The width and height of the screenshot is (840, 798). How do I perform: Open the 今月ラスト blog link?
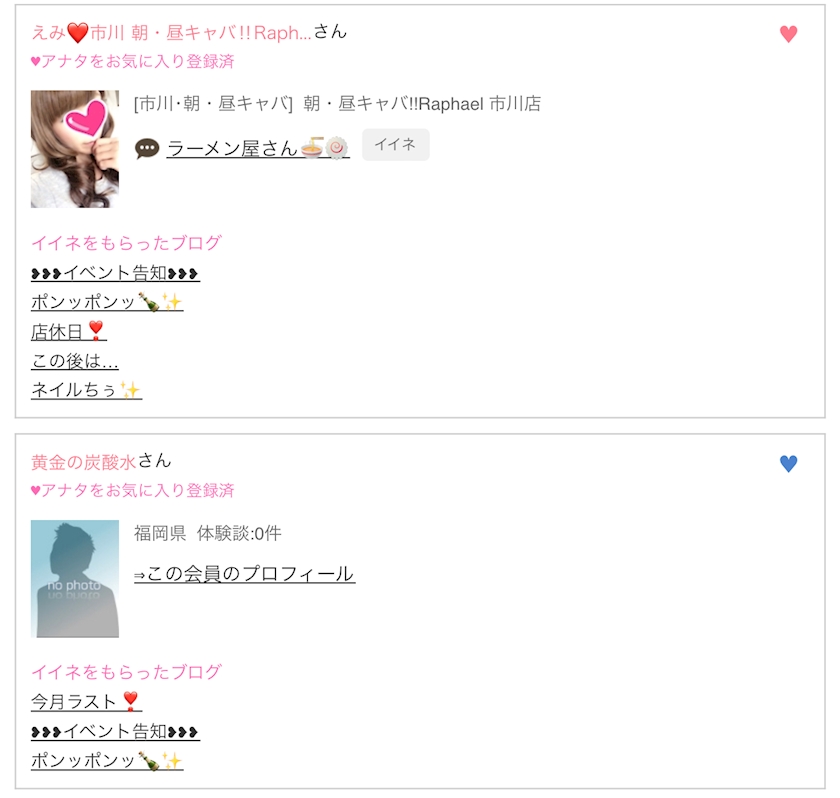click(86, 701)
